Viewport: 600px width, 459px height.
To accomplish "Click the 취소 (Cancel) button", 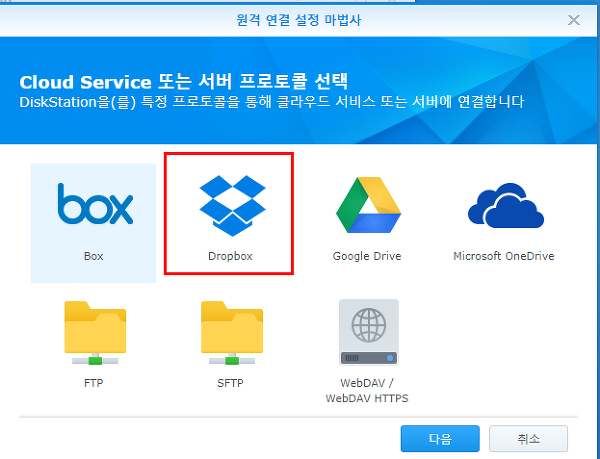I will coord(528,438).
